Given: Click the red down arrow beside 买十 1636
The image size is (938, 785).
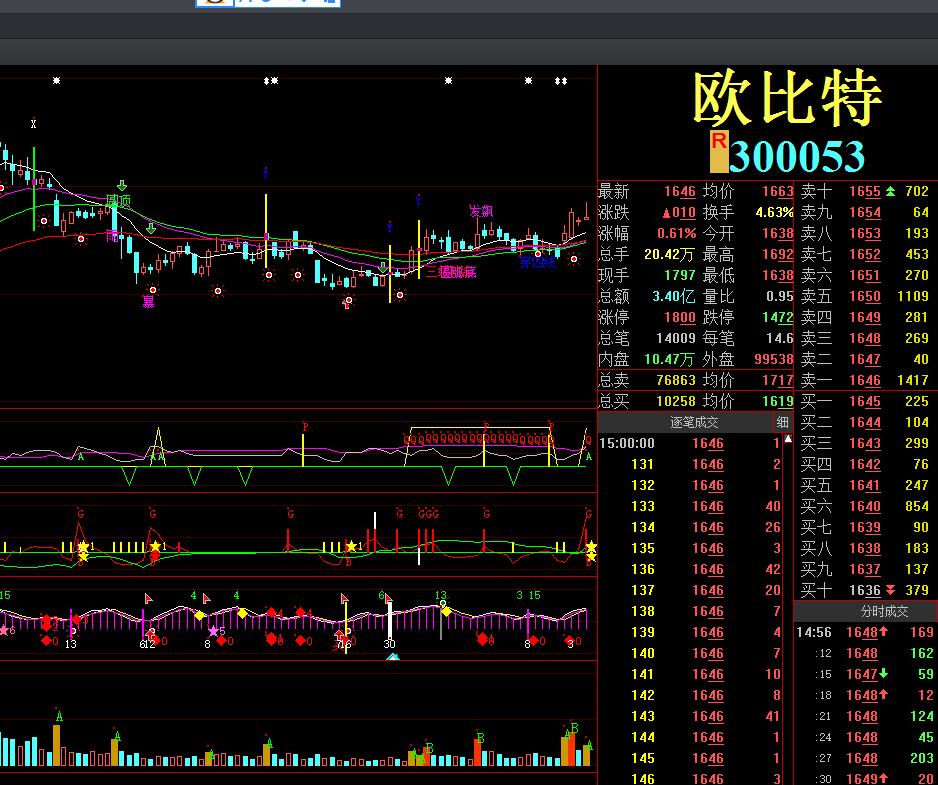Looking at the screenshot, I should point(891,590).
